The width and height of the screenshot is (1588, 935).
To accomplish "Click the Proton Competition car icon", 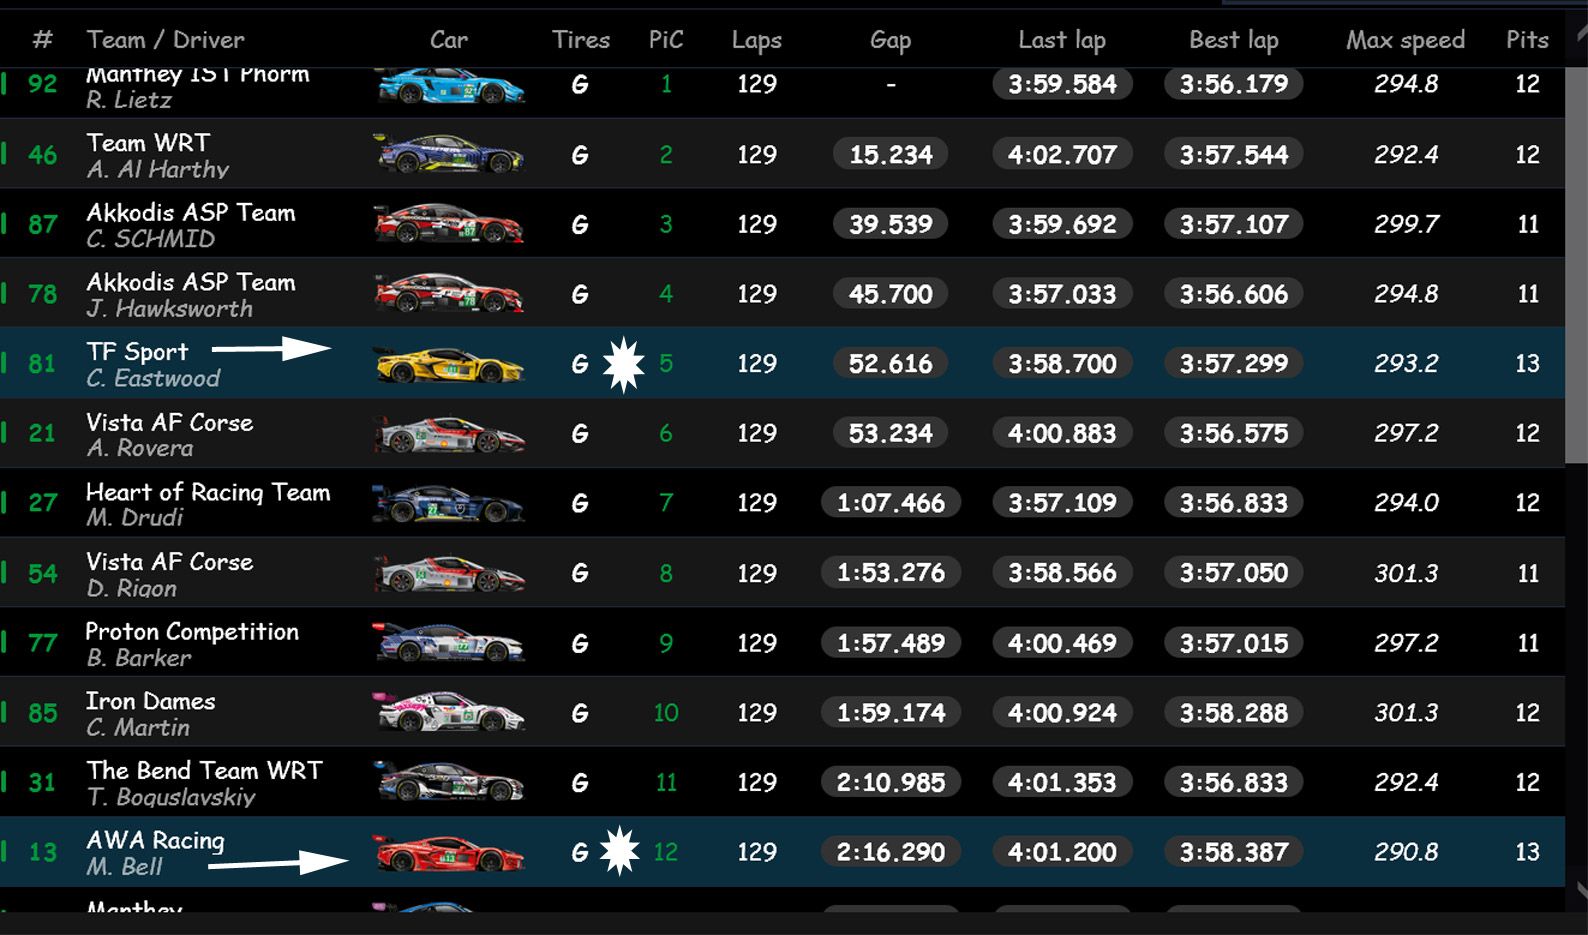I will point(449,643).
